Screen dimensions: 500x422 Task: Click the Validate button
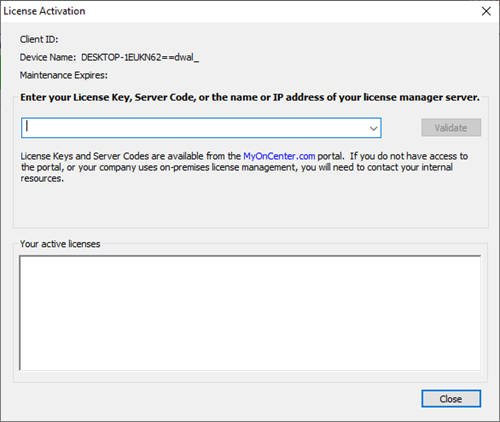[451, 127]
